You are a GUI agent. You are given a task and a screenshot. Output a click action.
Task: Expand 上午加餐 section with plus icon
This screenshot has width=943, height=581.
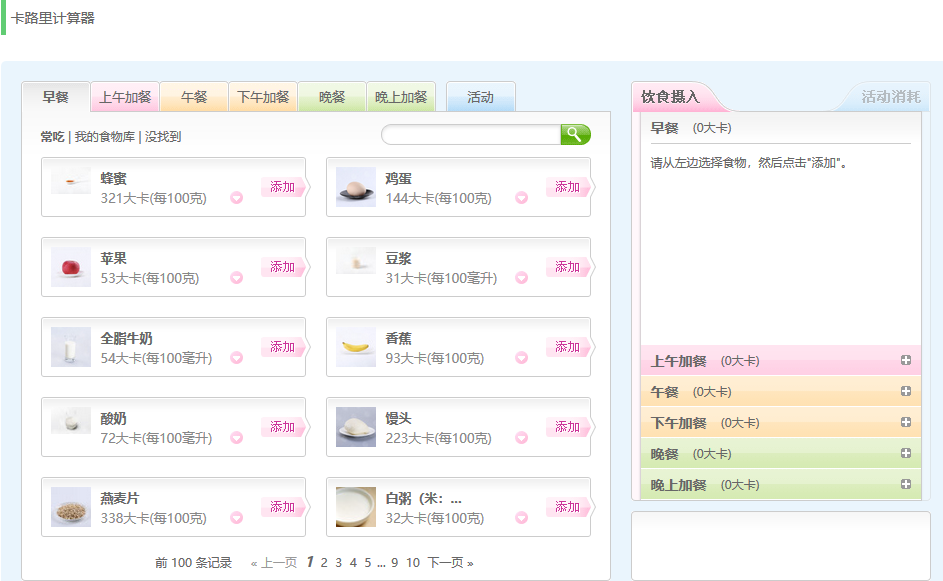pos(906,360)
